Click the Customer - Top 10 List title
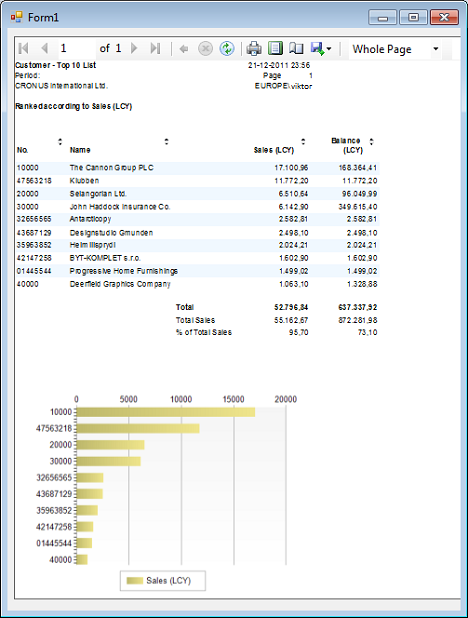The height and width of the screenshot is (618, 468). pyautogui.click(x=56, y=65)
